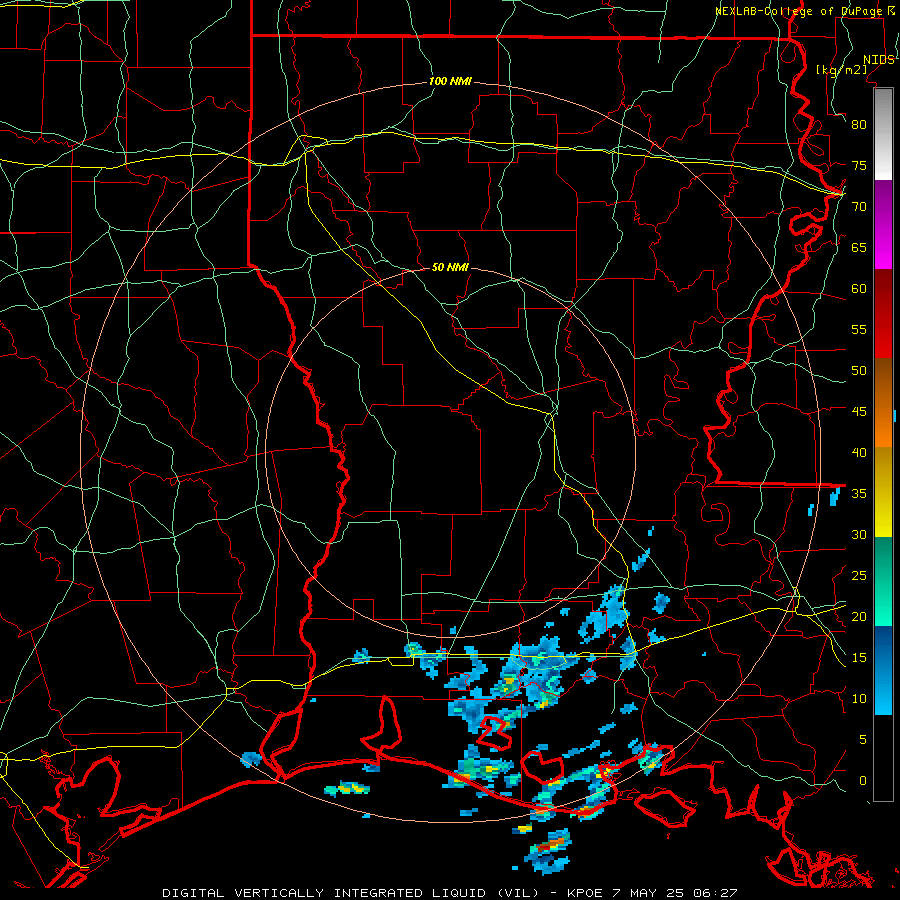
Task: Click the white segment of the VIL legend
Action: coord(883,134)
